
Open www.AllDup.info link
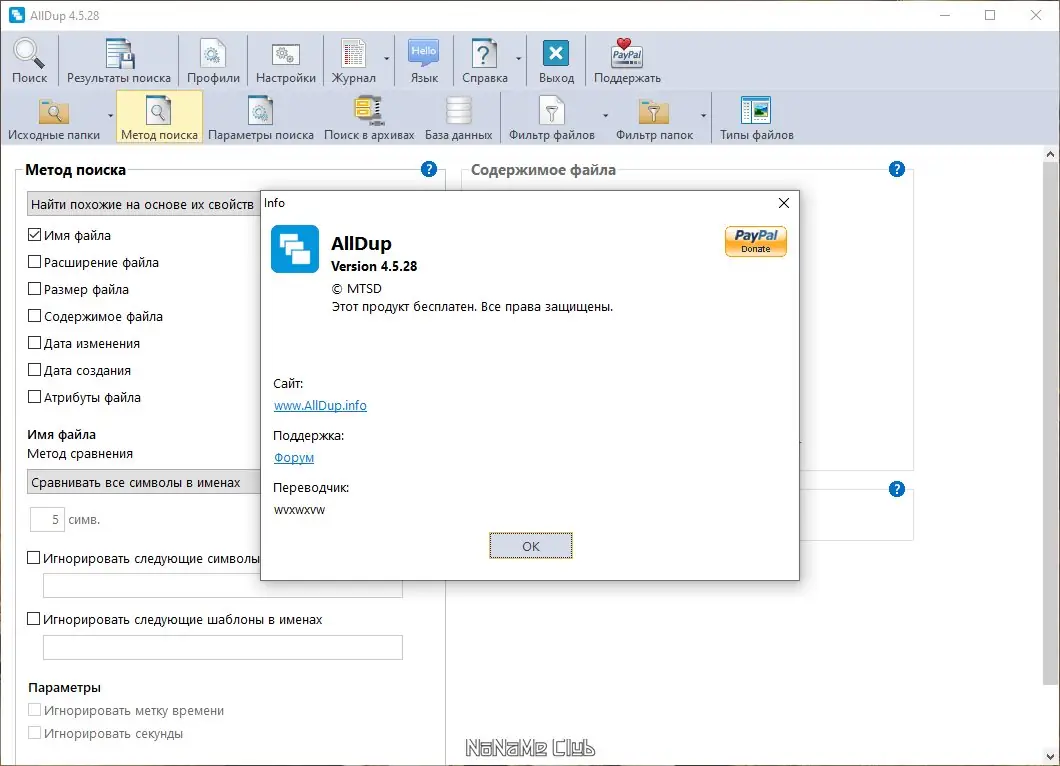click(x=320, y=406)
